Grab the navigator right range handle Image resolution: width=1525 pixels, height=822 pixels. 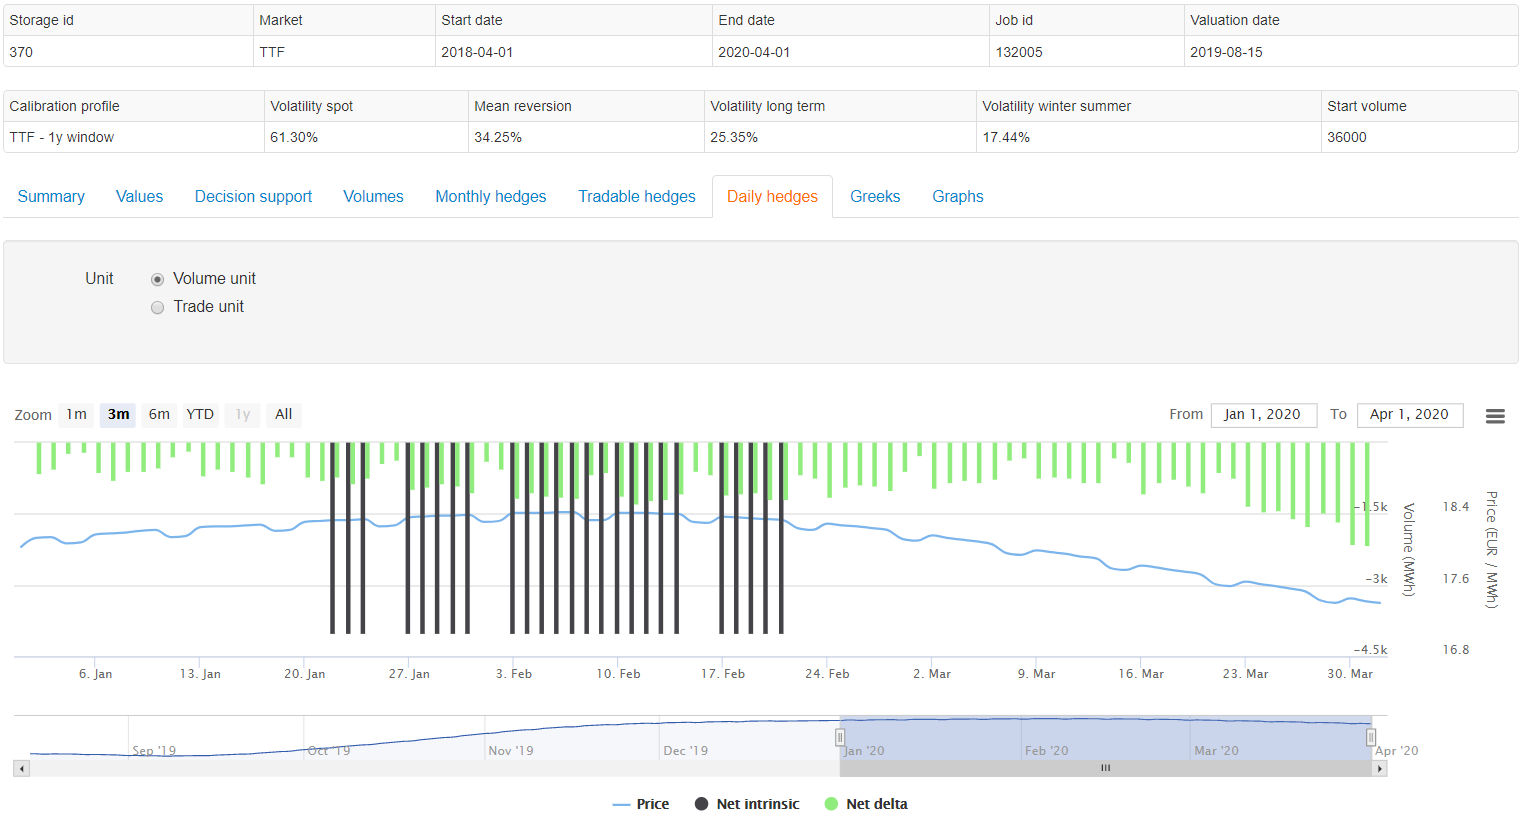click(1371, 738)
